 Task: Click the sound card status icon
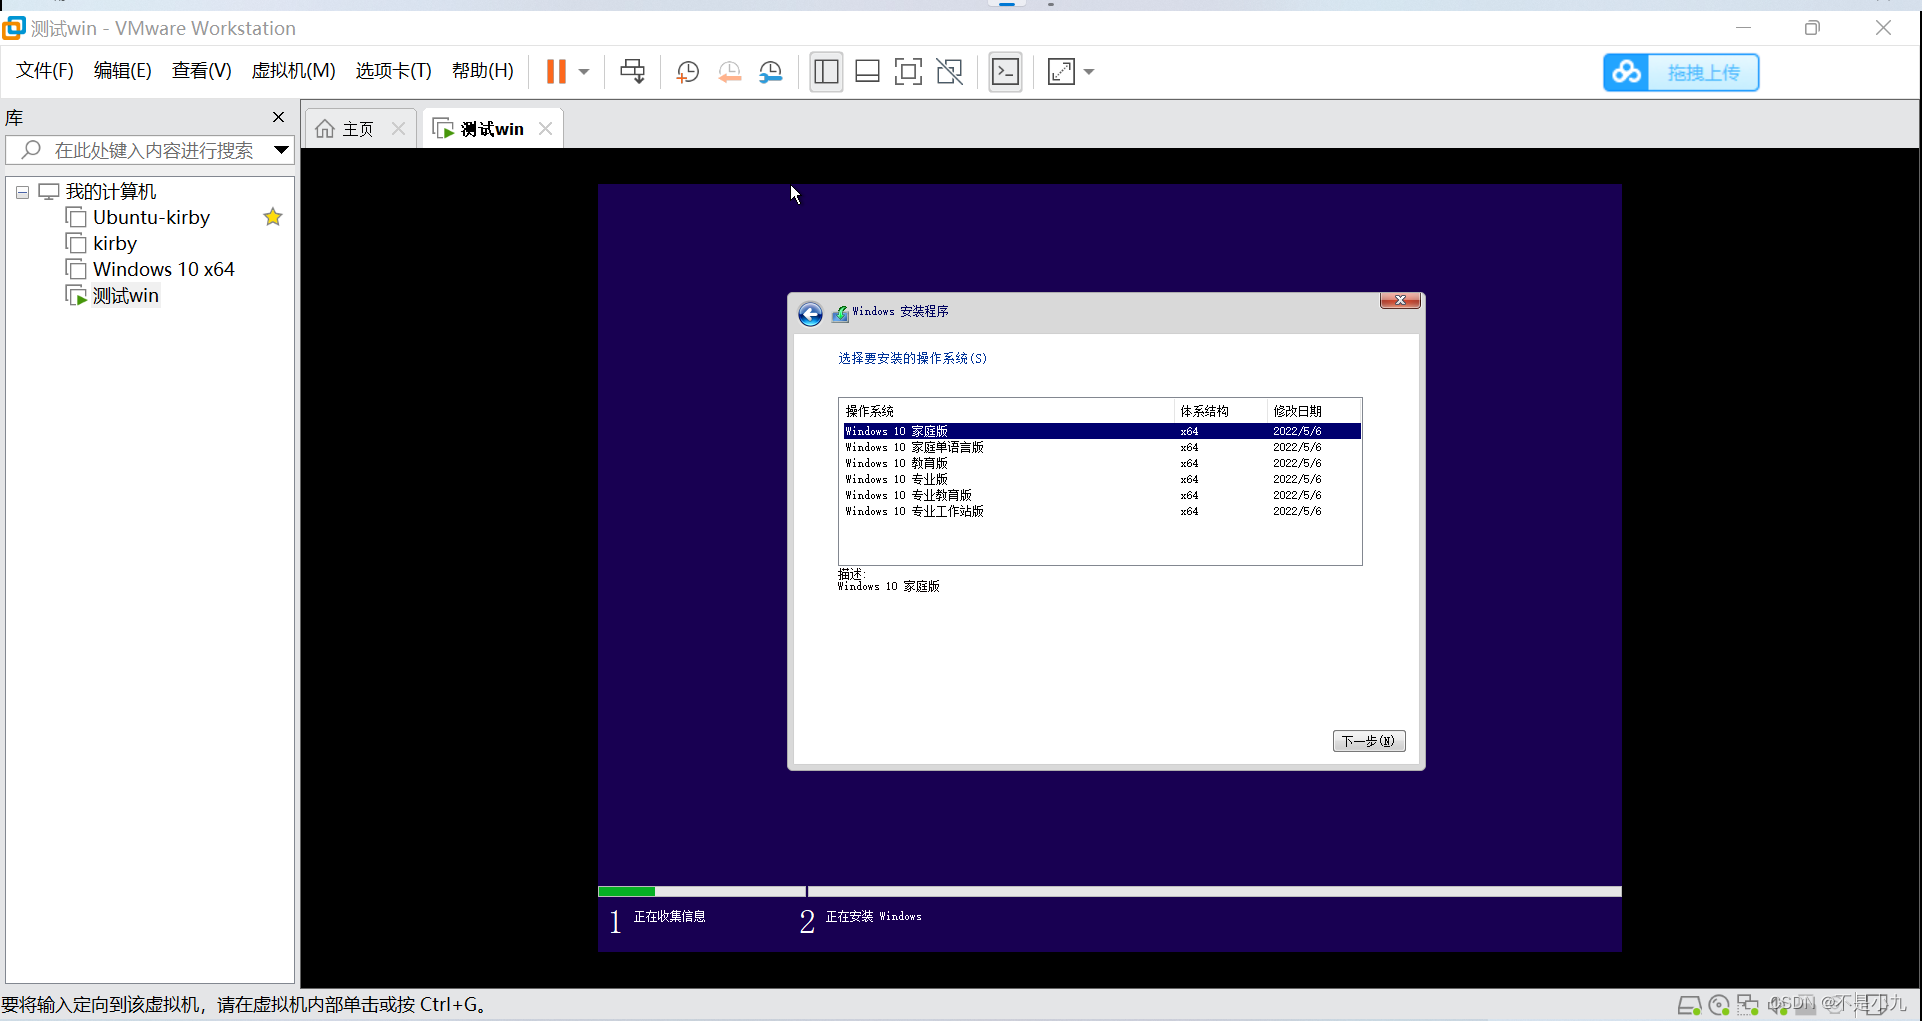coord(1777,1005)
